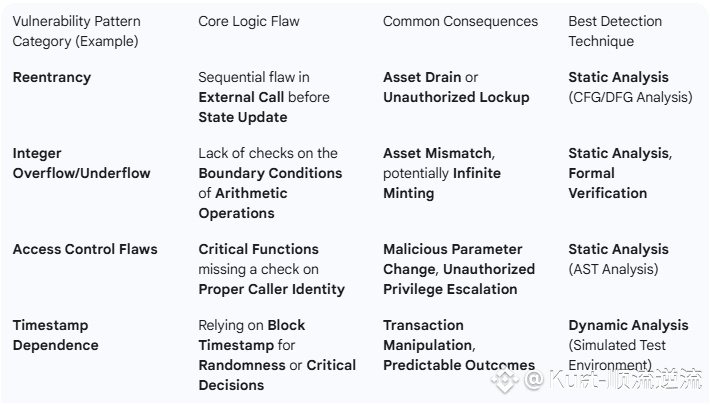Click the Best Detection Technique column header

tap(615, 31)
